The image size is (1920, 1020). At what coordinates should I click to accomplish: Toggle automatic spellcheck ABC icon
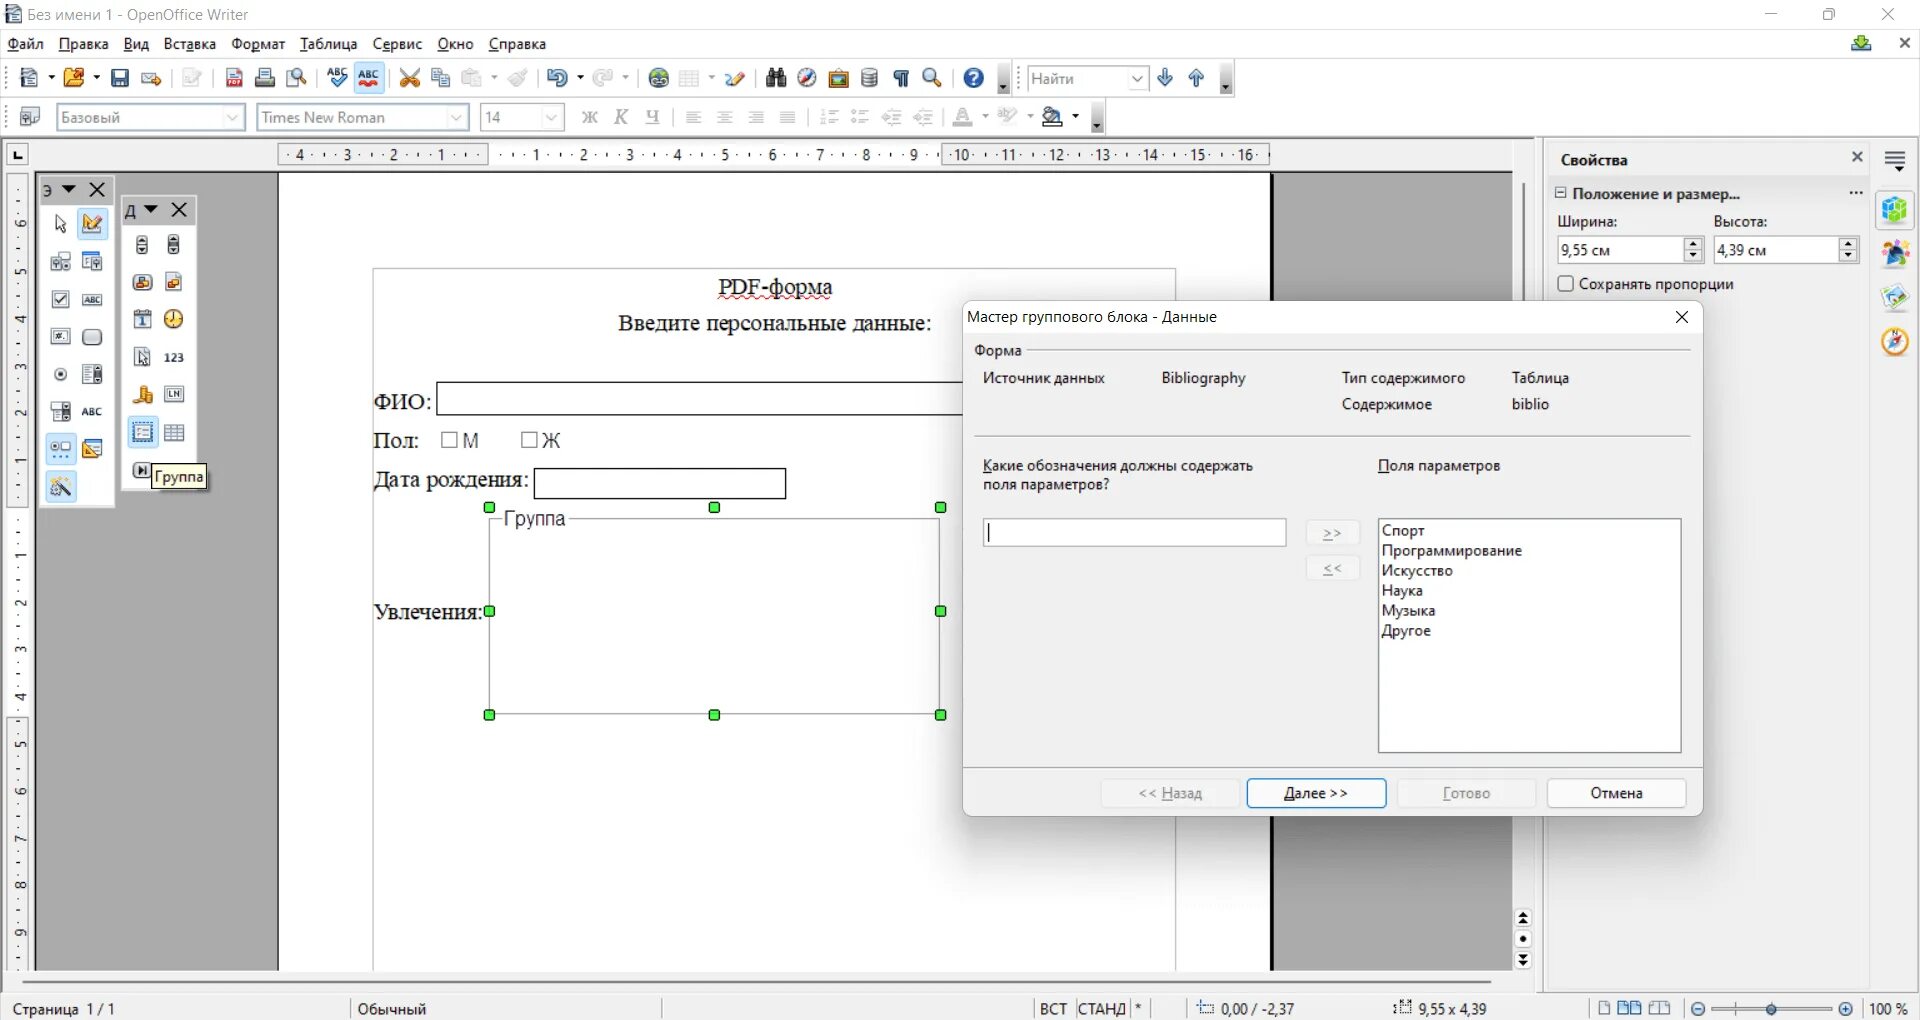pyautogui.click(x=369, y=78)
